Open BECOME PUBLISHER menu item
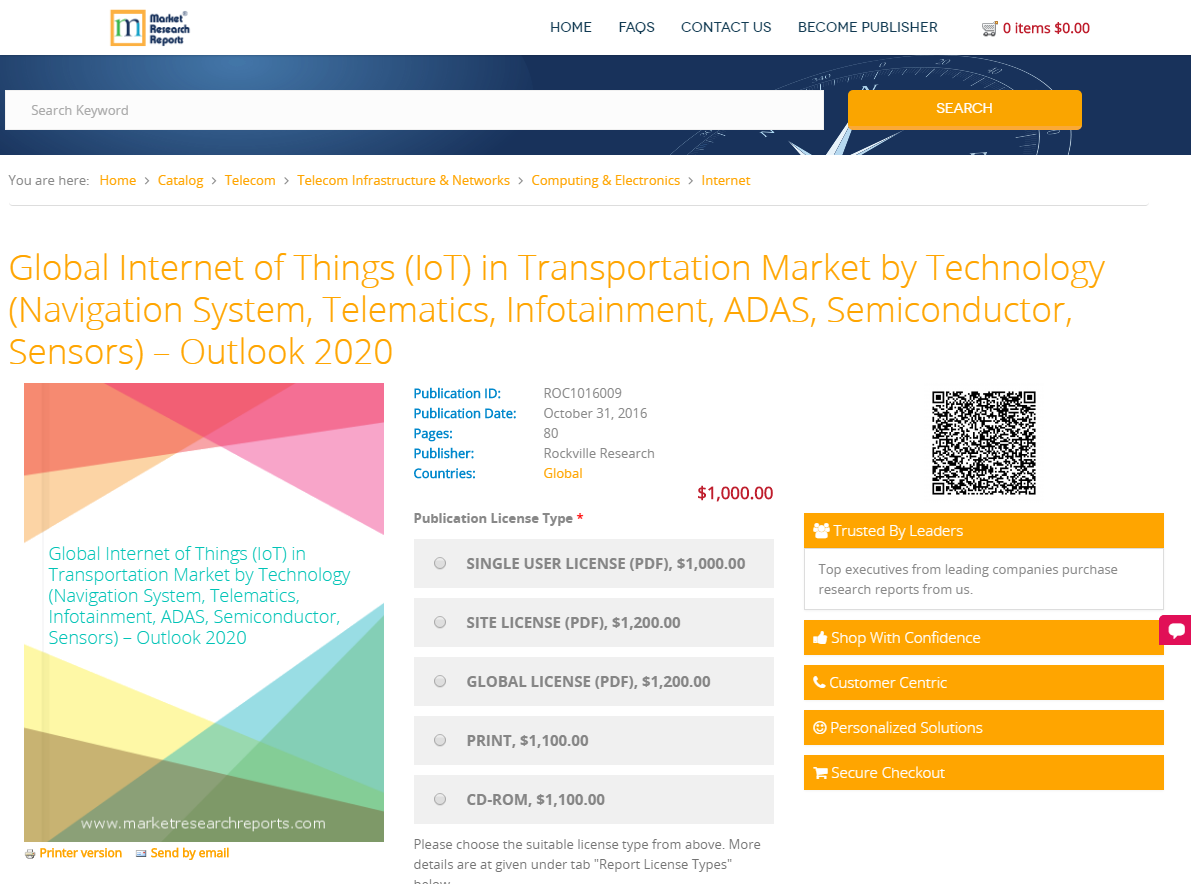 coord(867,27)
